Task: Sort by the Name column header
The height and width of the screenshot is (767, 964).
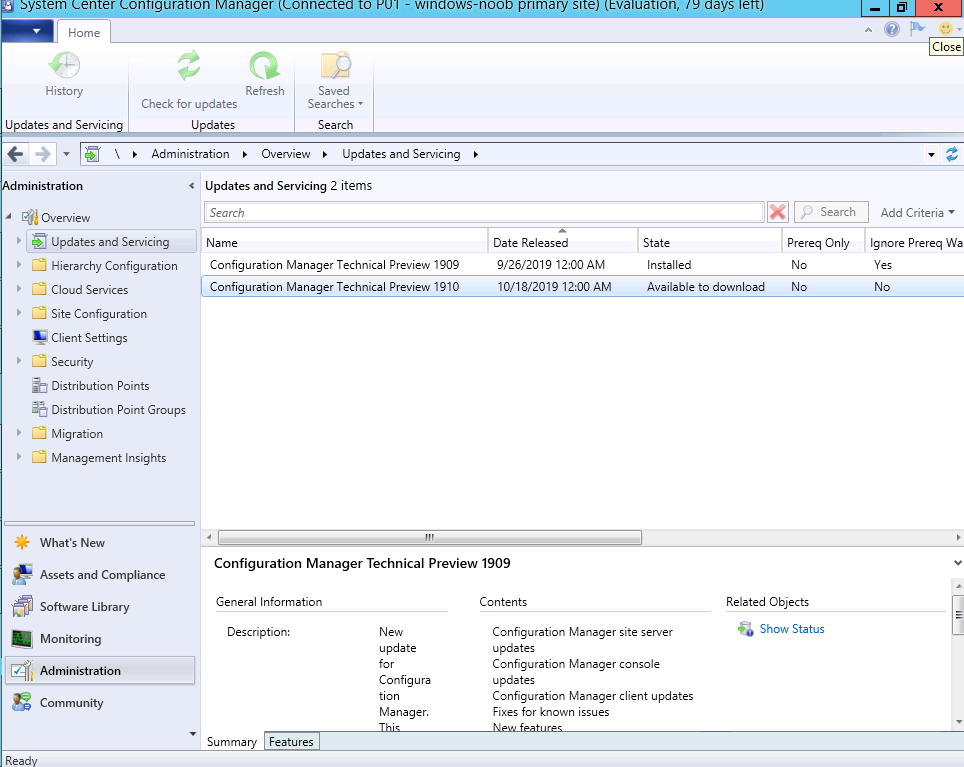Action: tap(345, 243)
